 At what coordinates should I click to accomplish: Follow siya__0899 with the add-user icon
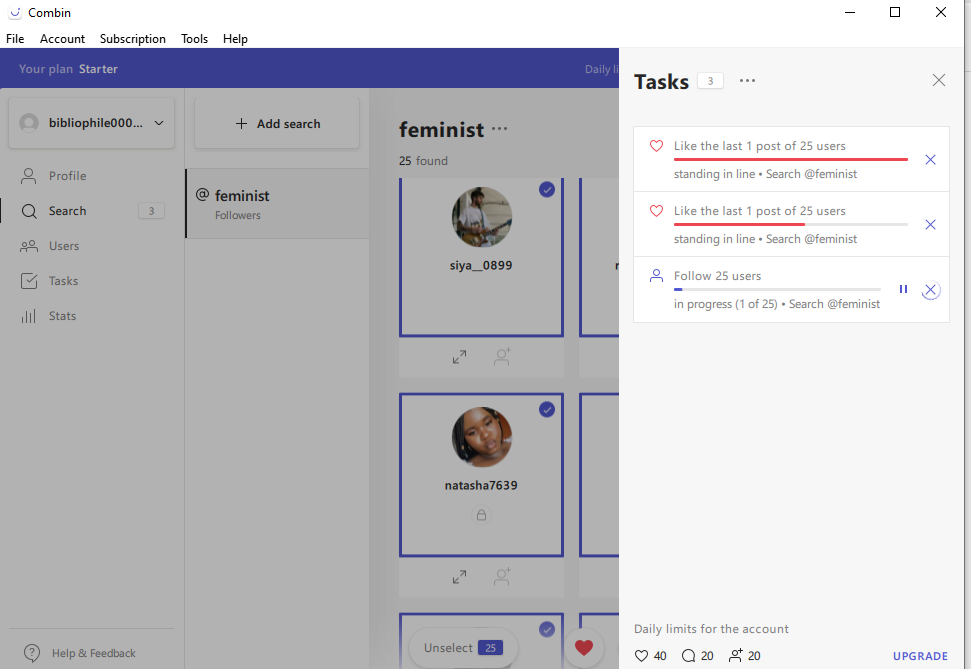coord(502,357)
